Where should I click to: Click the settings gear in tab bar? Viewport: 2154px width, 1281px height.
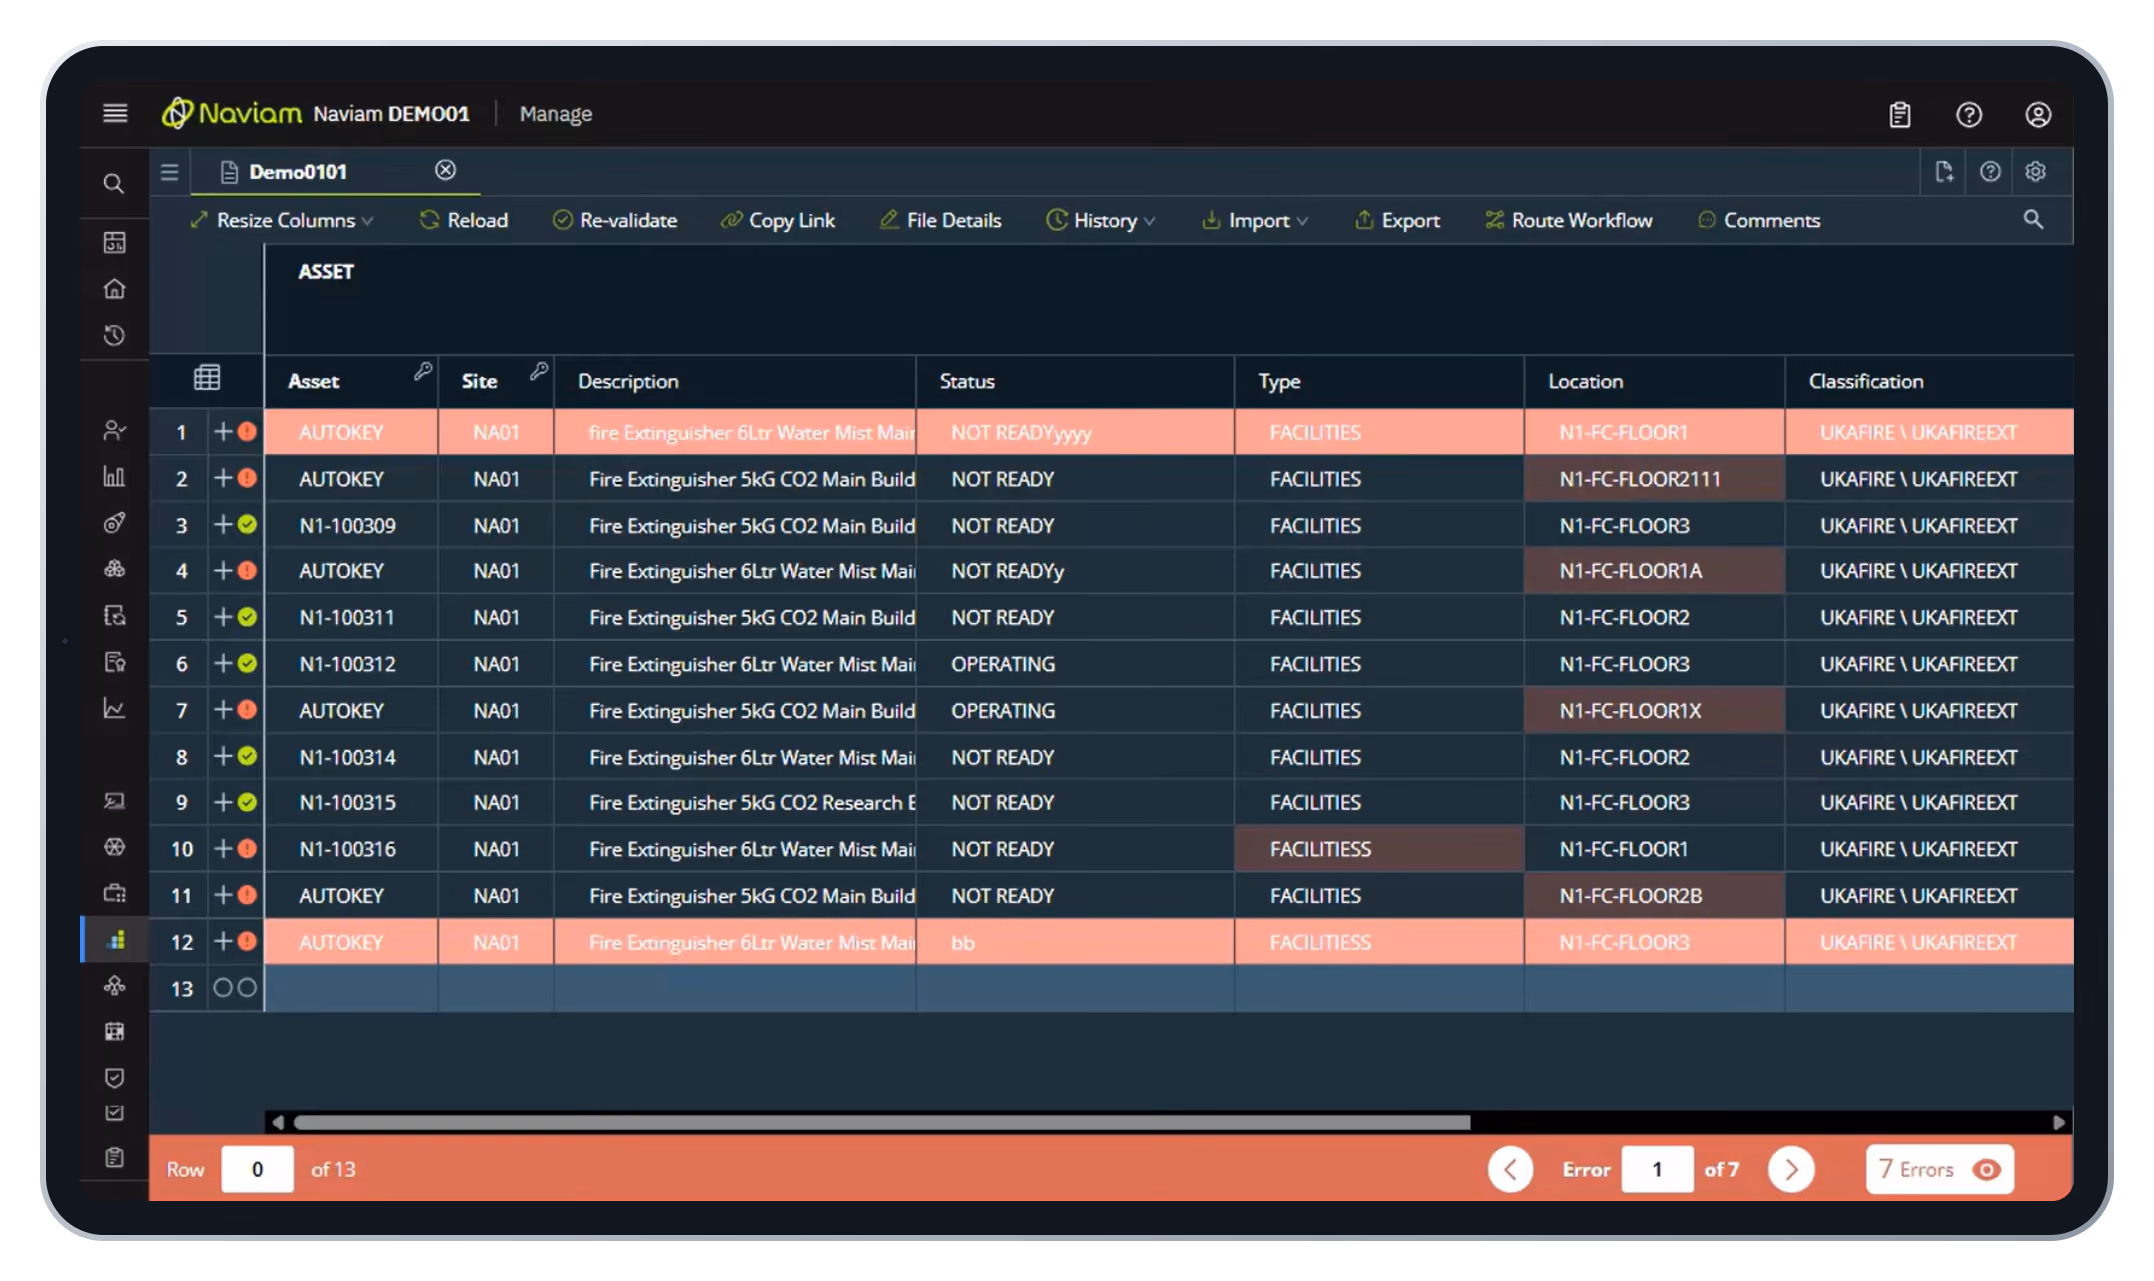2035,172
